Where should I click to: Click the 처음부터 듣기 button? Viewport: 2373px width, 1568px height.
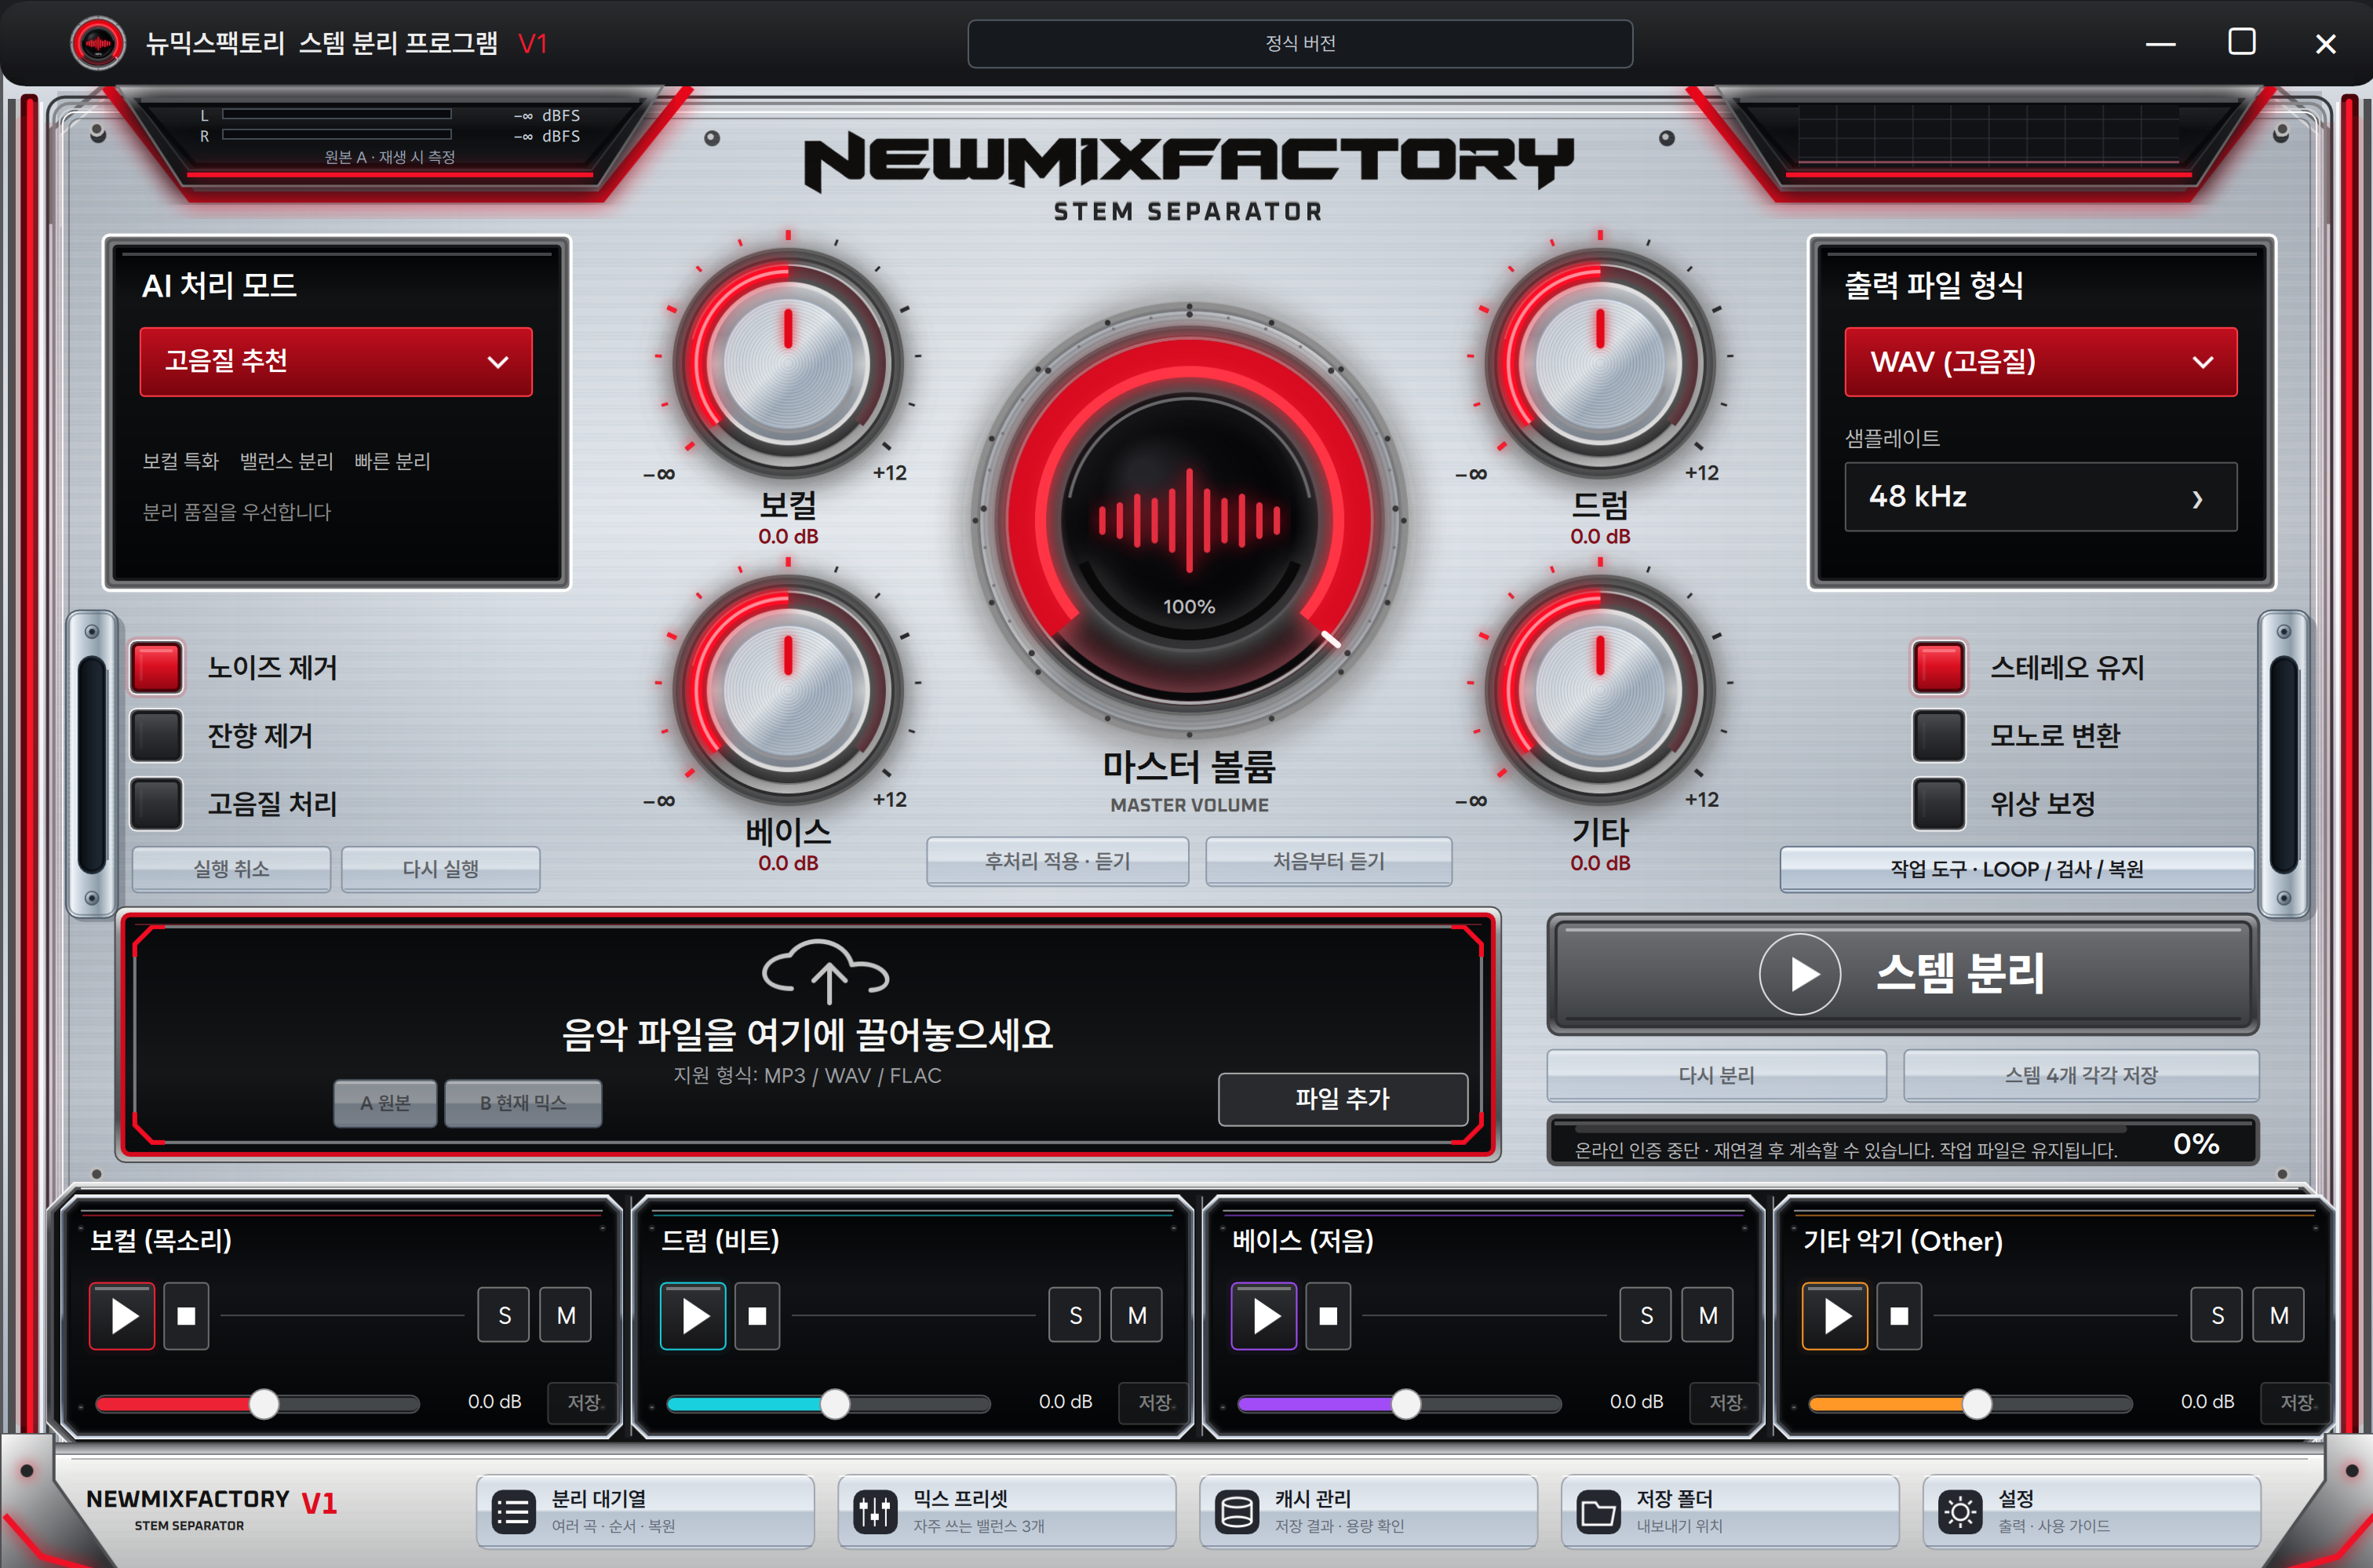click(1329, 861)
